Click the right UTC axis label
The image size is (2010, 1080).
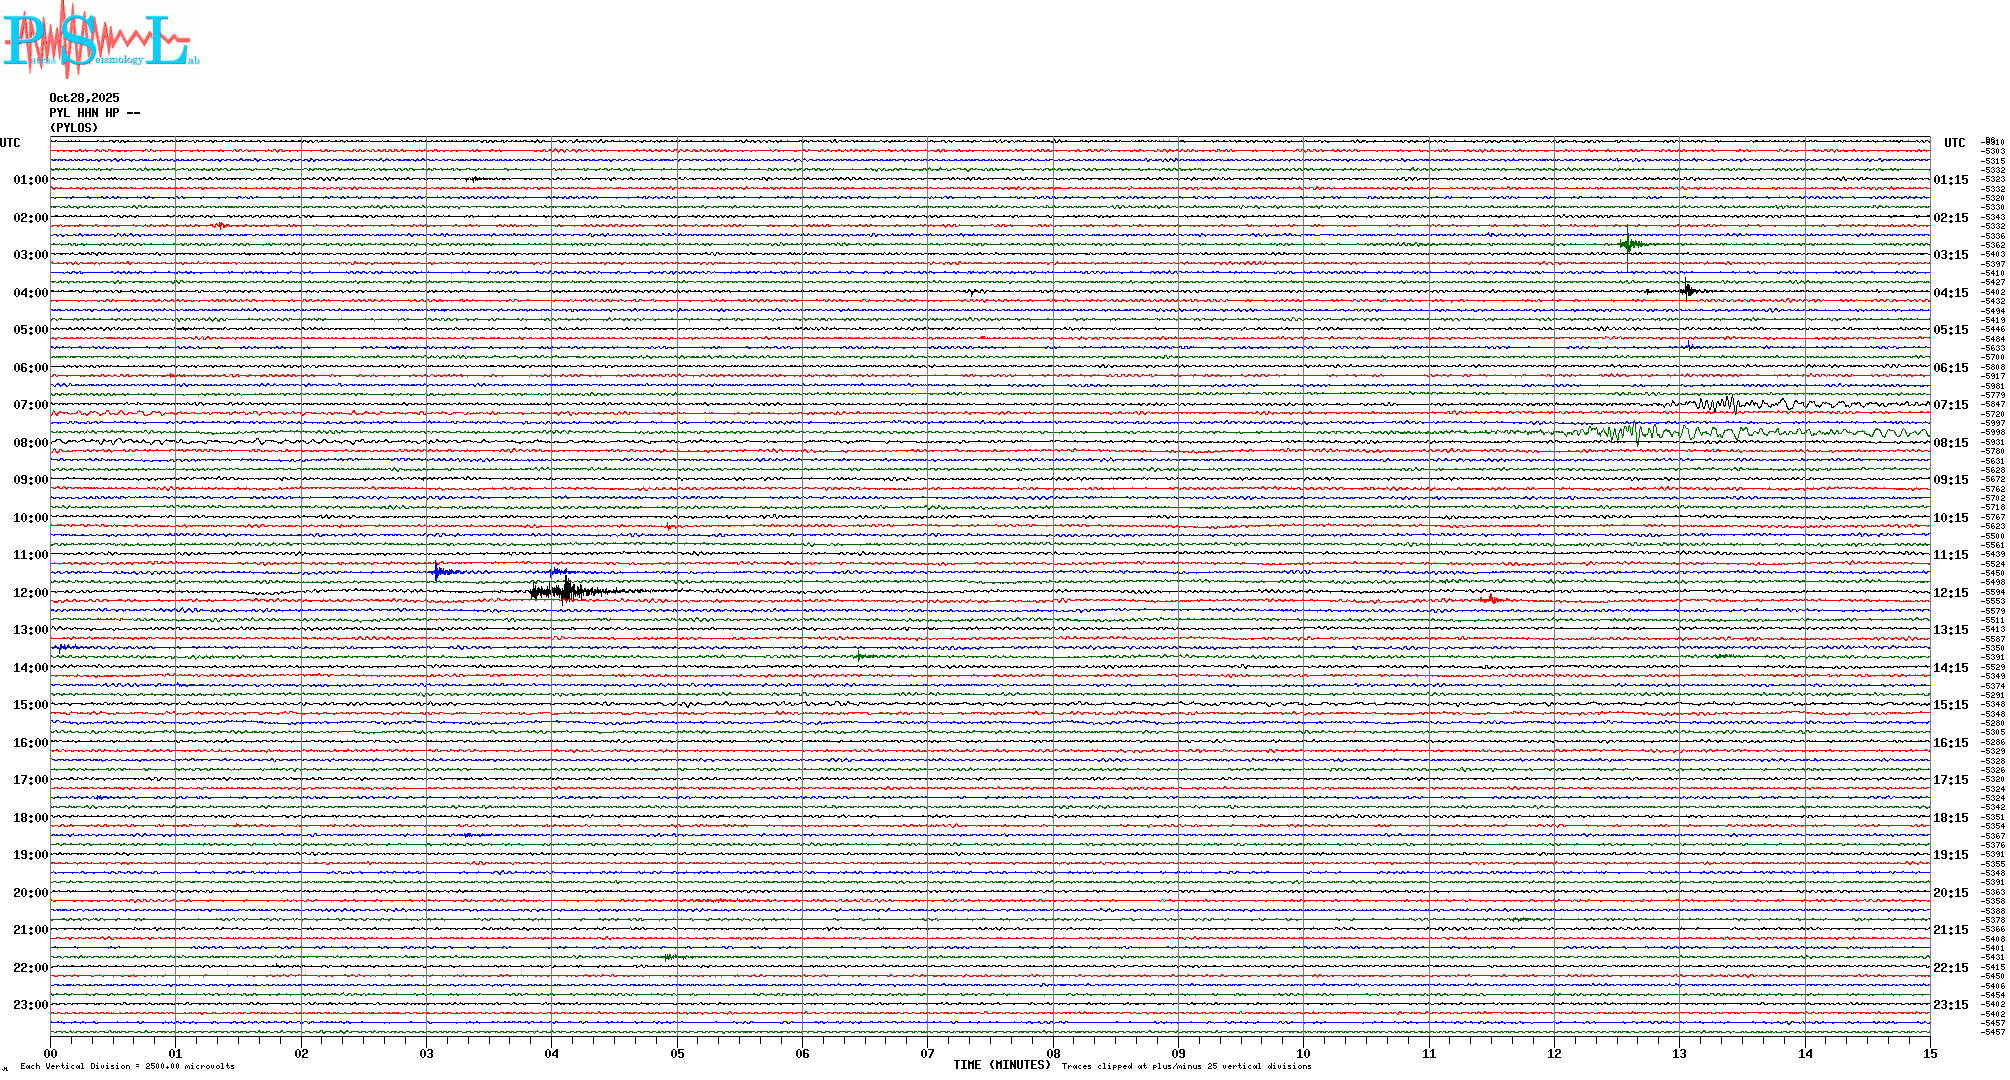1954,143
